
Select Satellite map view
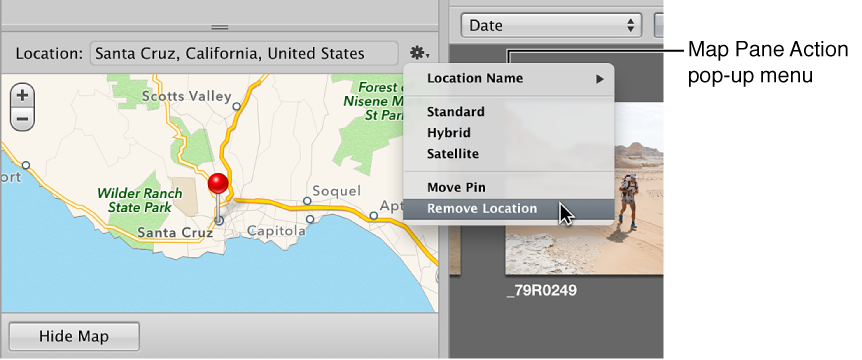tap(509, 154)
